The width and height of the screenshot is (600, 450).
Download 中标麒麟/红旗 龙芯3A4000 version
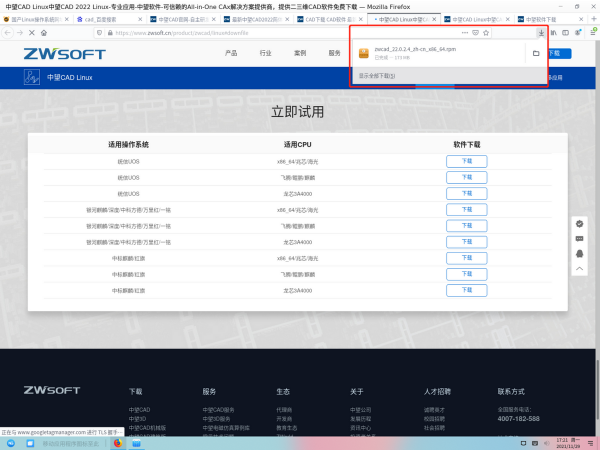pos(466,290)
